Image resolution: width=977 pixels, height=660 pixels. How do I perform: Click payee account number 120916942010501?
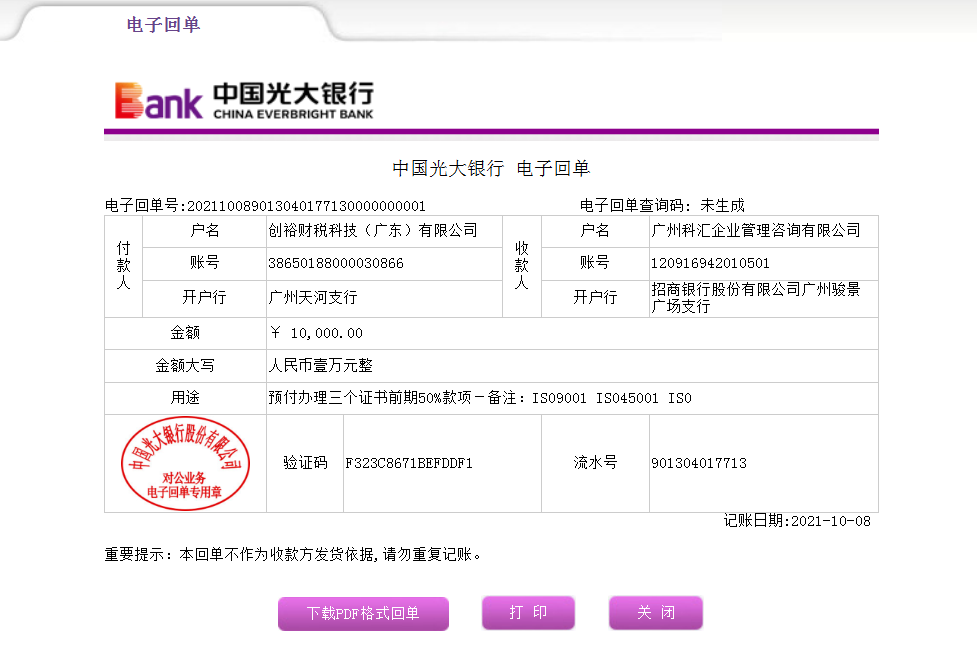point(710,264)
